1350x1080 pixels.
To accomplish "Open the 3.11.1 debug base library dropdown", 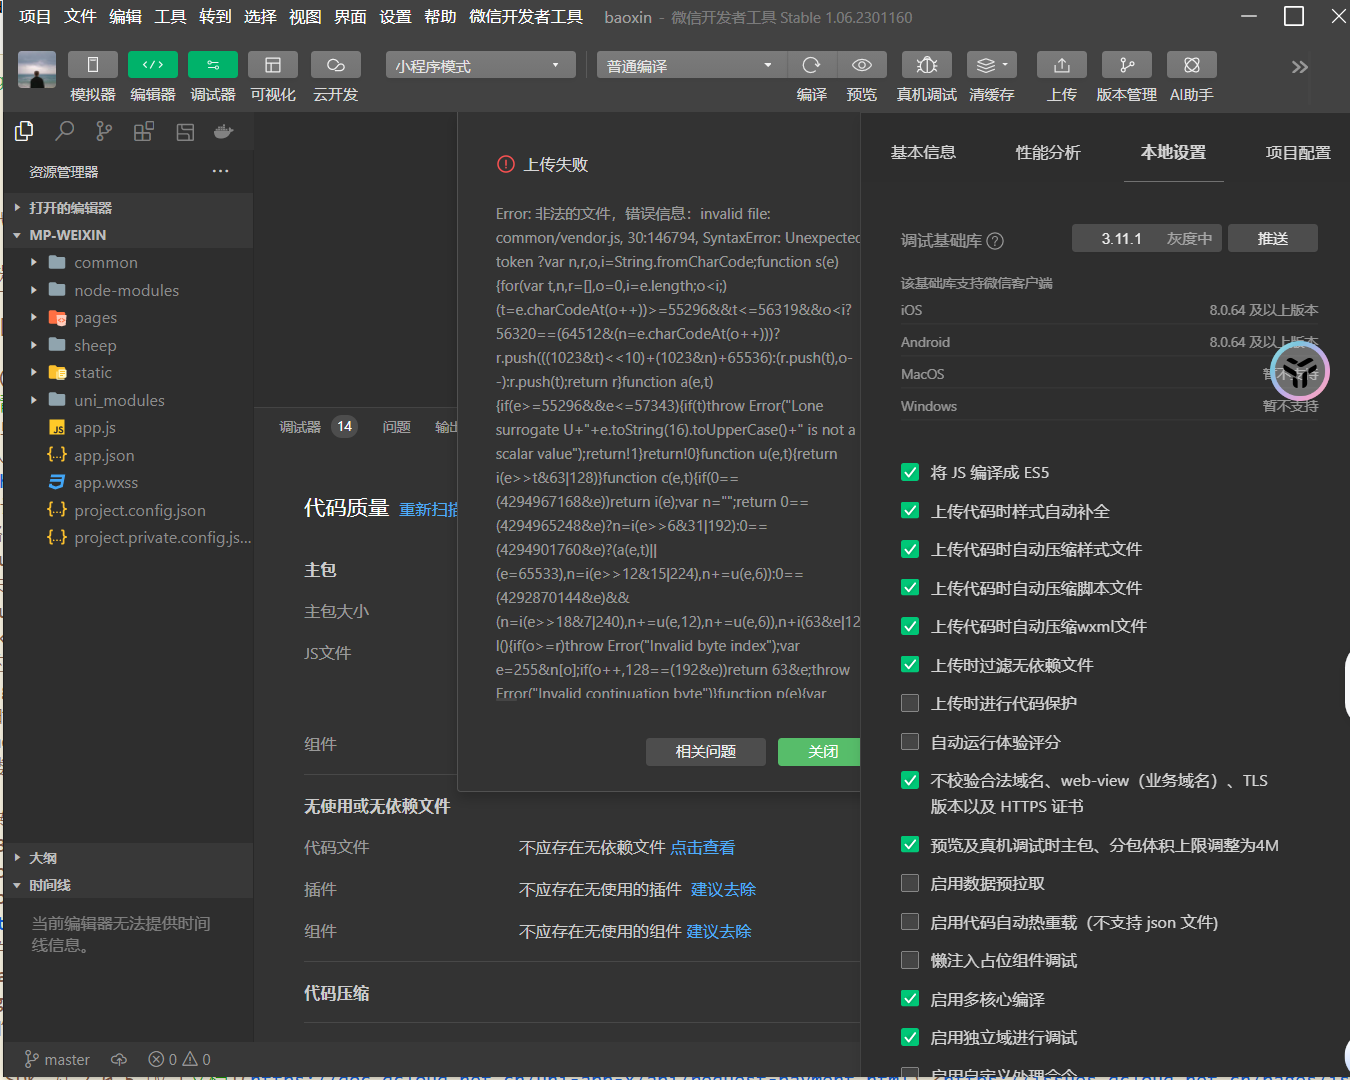I will click(1147, 238).
